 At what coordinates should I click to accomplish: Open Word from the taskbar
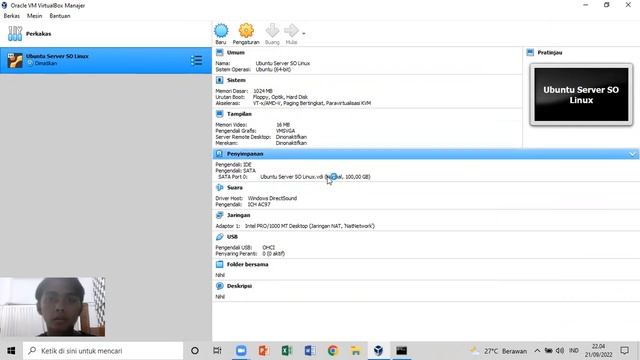(309, 351)
